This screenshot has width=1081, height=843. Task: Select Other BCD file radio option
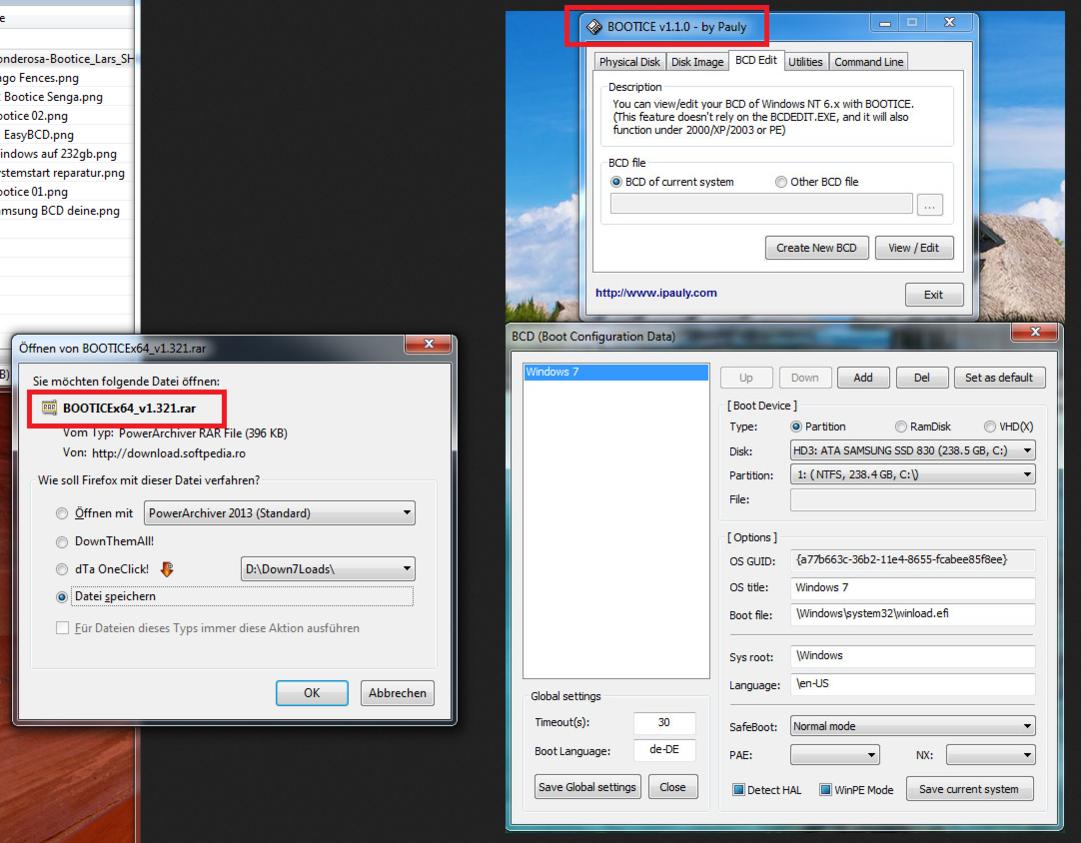coord(780,182)
